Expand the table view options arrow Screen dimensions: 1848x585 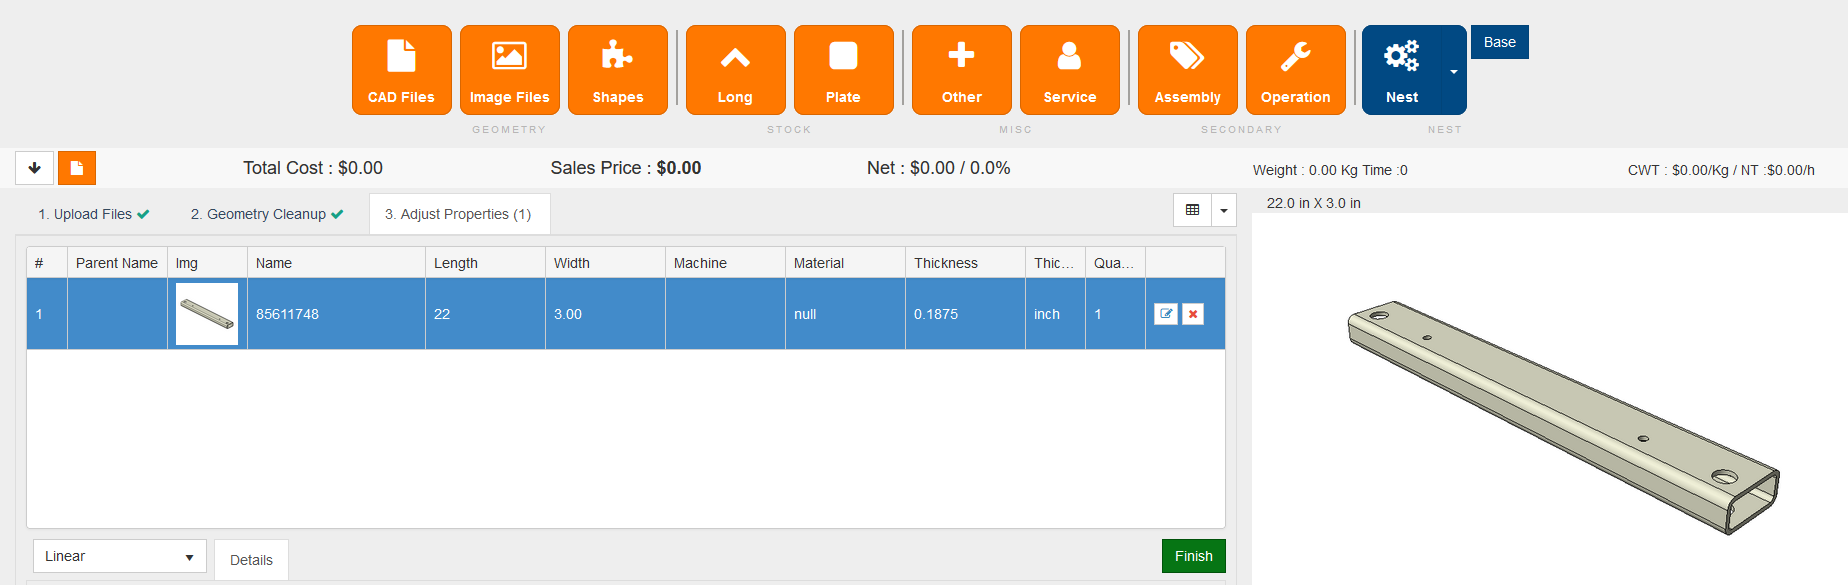(1224, 211)
